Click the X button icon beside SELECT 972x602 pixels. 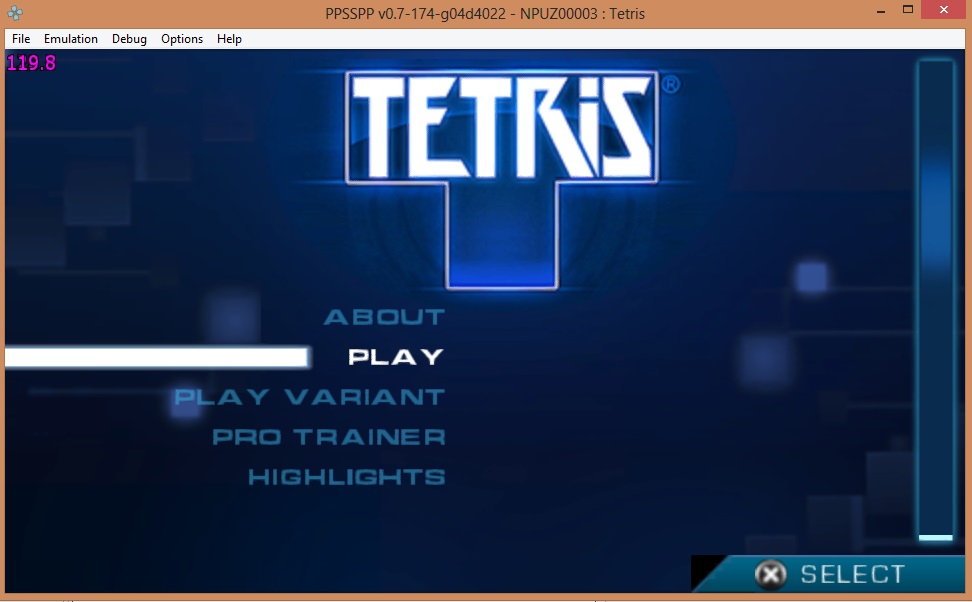pyautogui.click(x=769, y=574)
